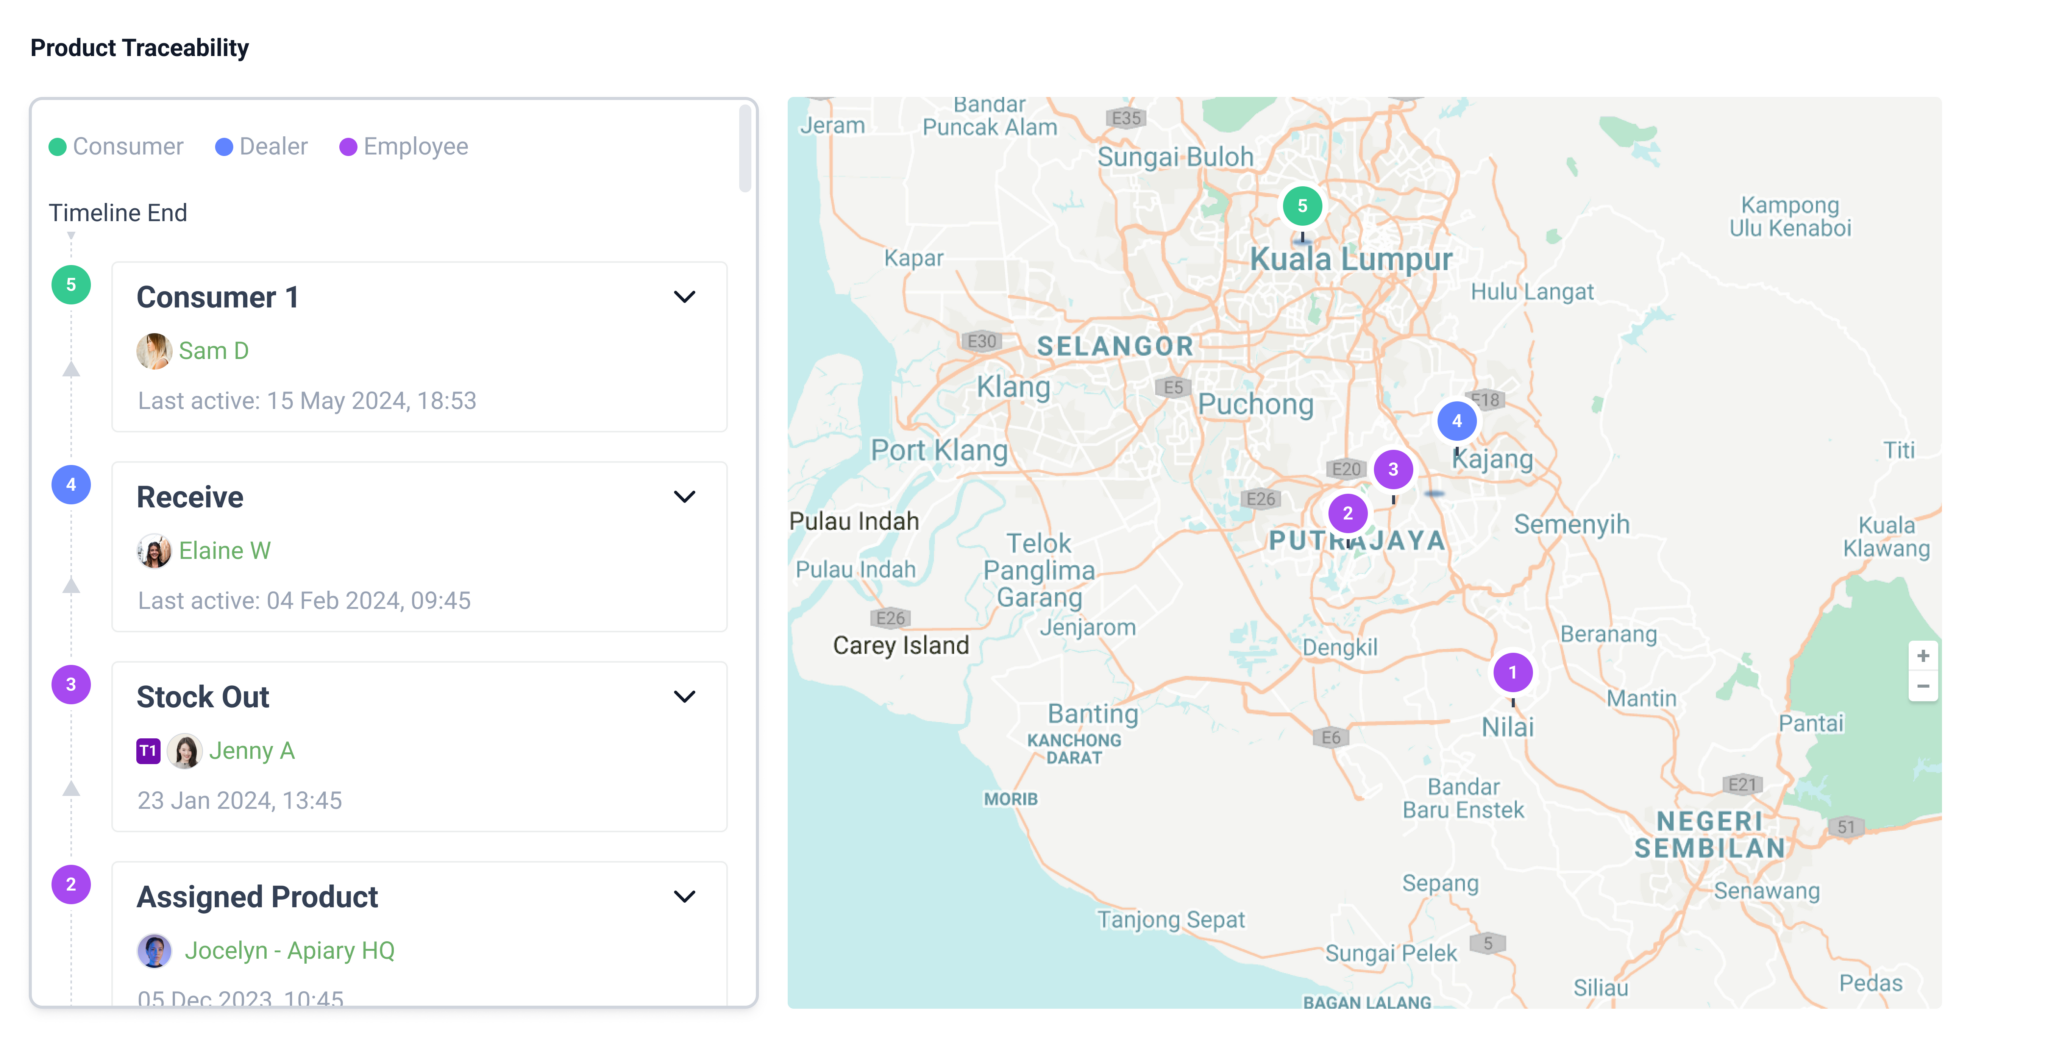Screen dimensions: 2048x1039
Task: Select purple map marker 3 on map
Action: [x=1393, y=469]
